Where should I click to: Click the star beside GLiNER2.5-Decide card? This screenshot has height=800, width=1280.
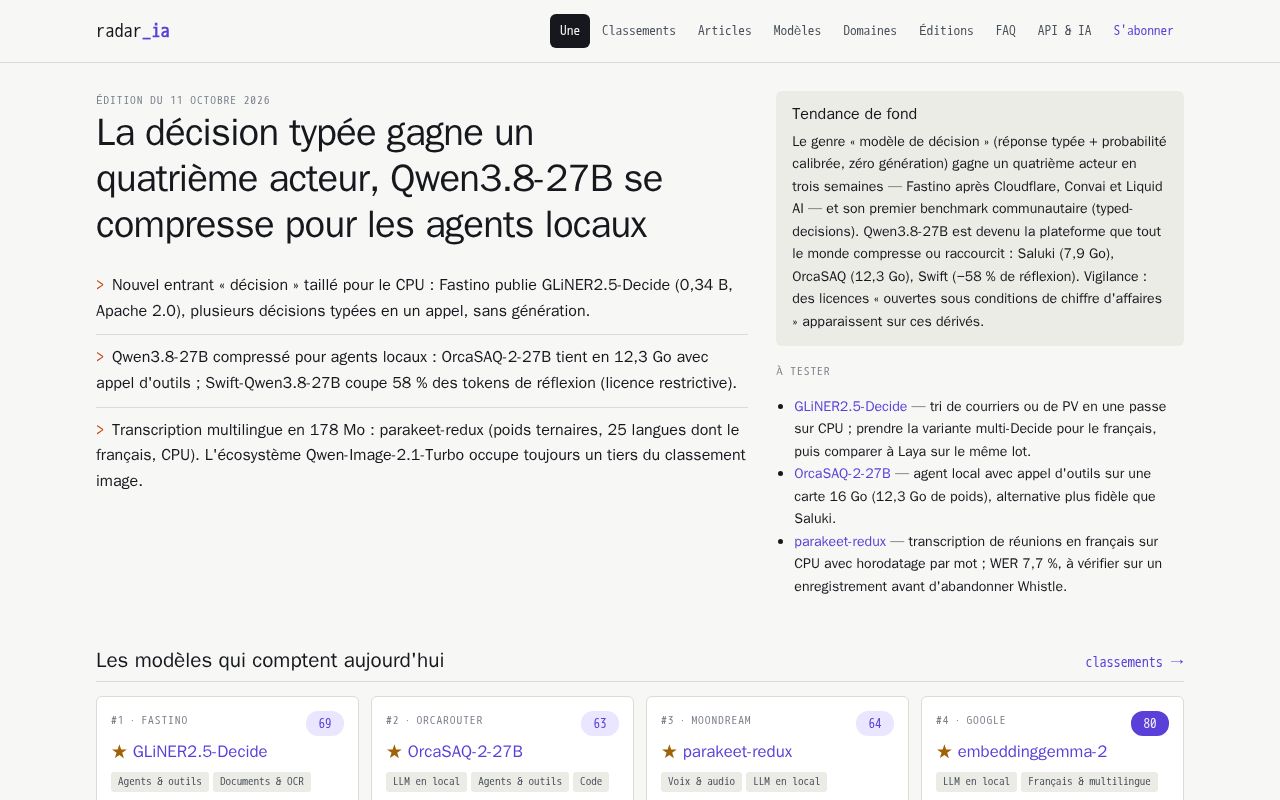pyautogui.click(x=119, y=751)
